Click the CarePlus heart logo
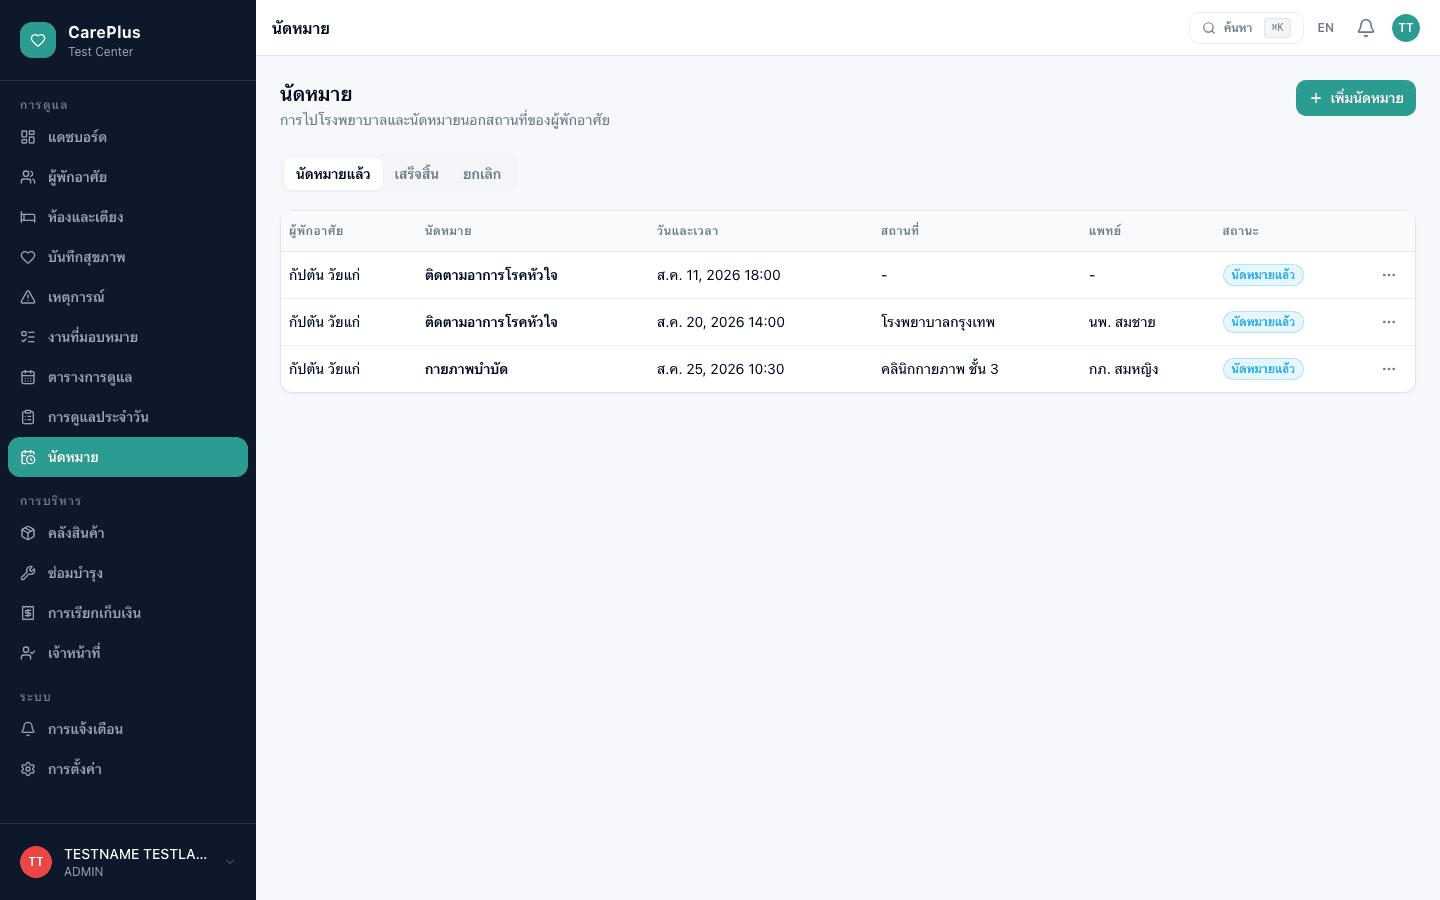Image resolution: width=1440 pixels, height=900 pixels. coord(38,40)
